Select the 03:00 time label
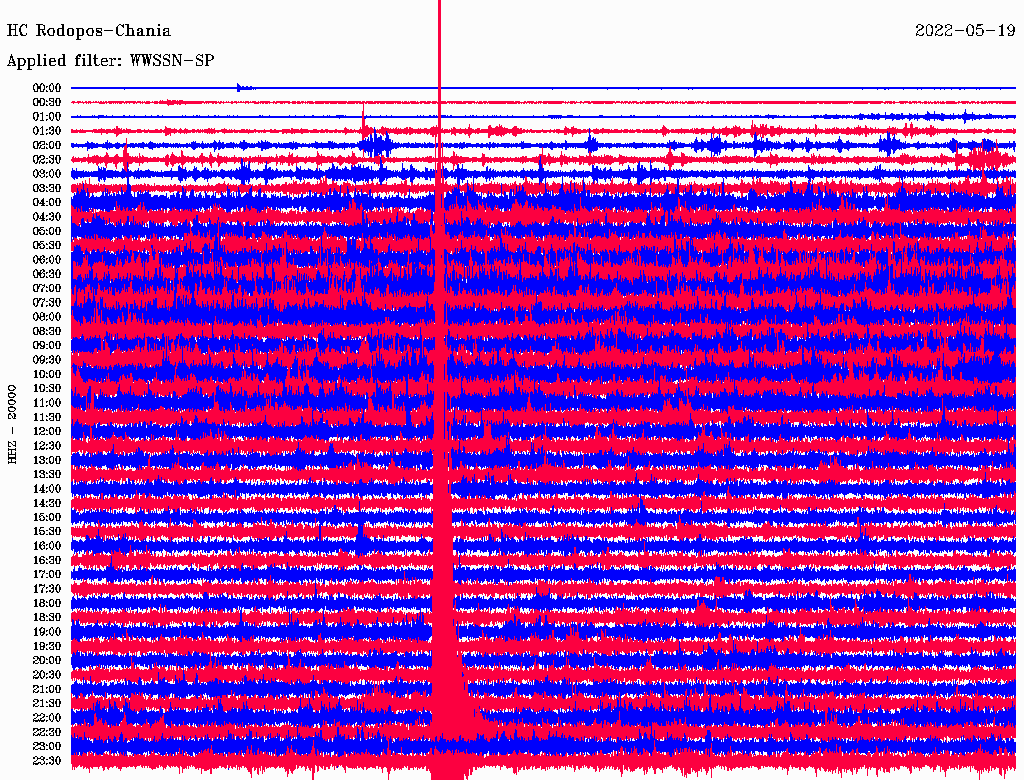Screen dimensions: 1024x780 pyautogui.click(x=47, y=174)
